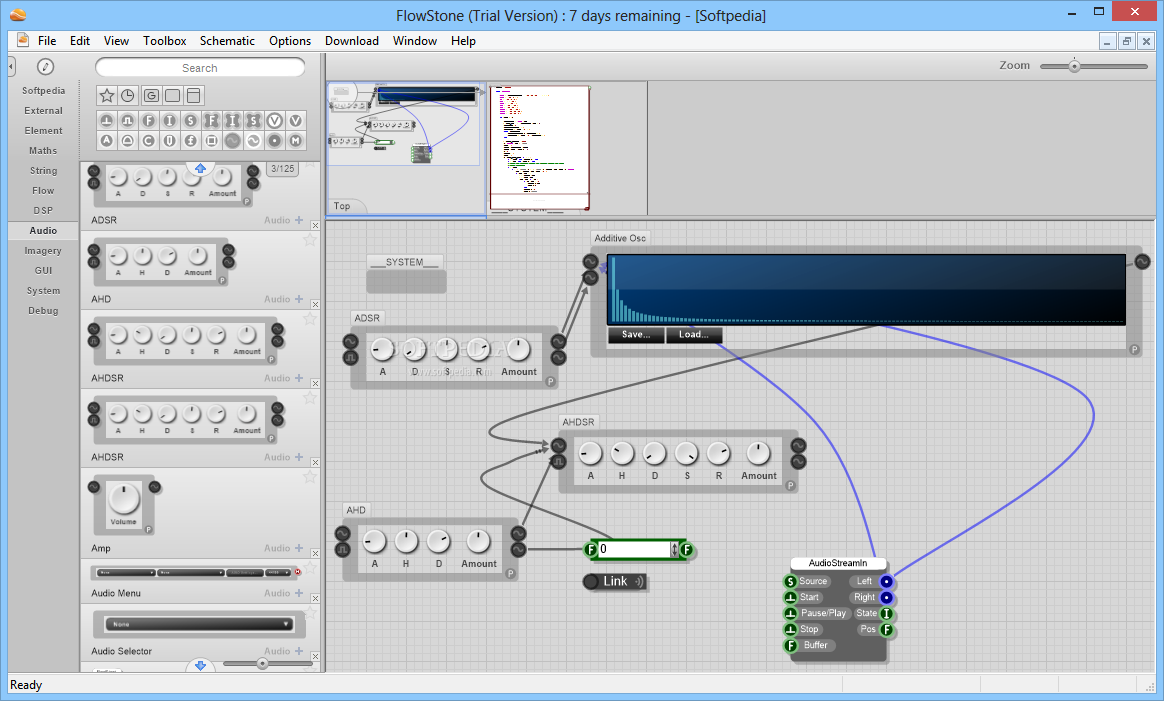Toggle the Boolean connector type filter
1164x701 pixels.
coord(128,140)
